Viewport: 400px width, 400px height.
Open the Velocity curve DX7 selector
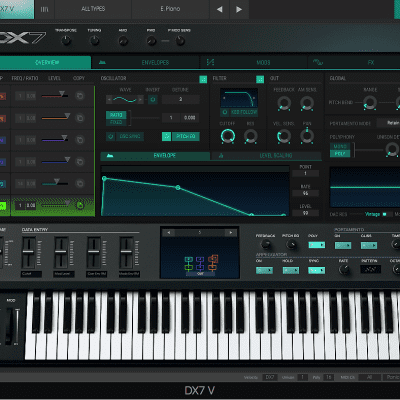tap(270, 377)
